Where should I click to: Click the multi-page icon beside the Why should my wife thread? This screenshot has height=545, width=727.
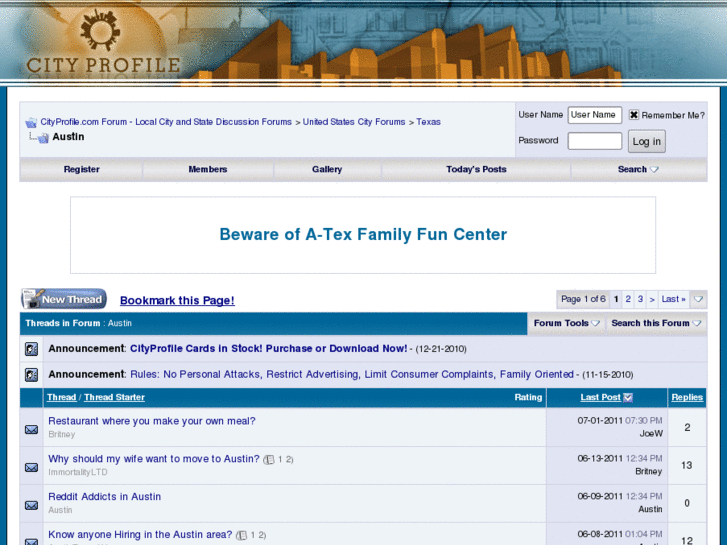[x=269, y=460]
